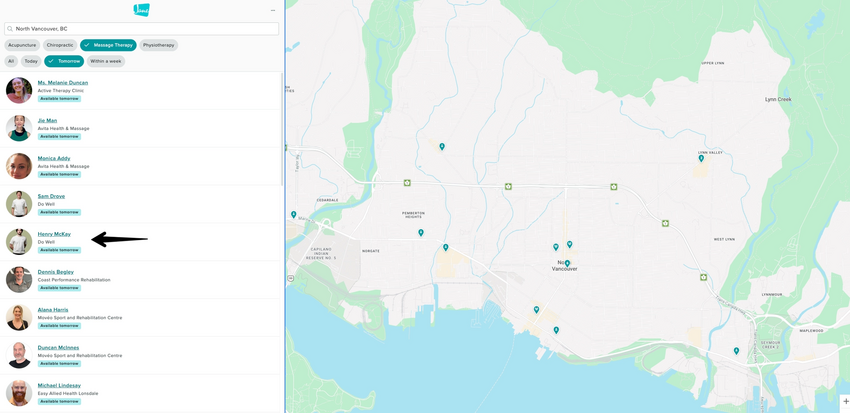Open Henry McKay's practitioner link
The image size is (850, 413).
pos(54,234)
